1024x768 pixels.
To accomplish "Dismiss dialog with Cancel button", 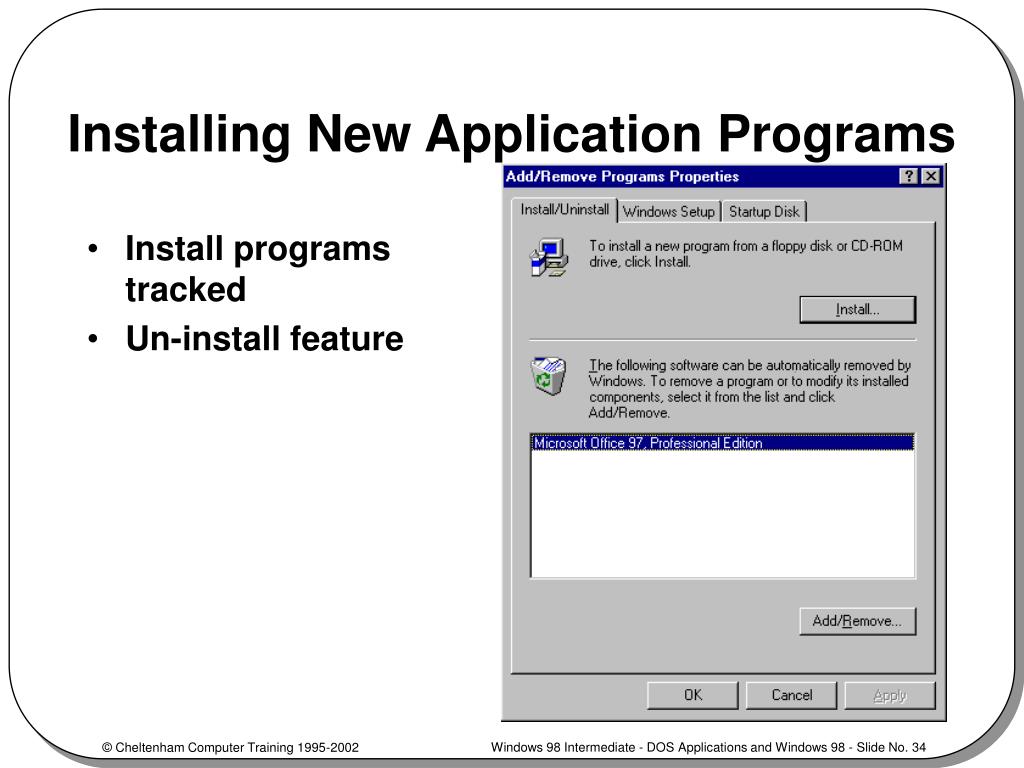I will [792, 695].
